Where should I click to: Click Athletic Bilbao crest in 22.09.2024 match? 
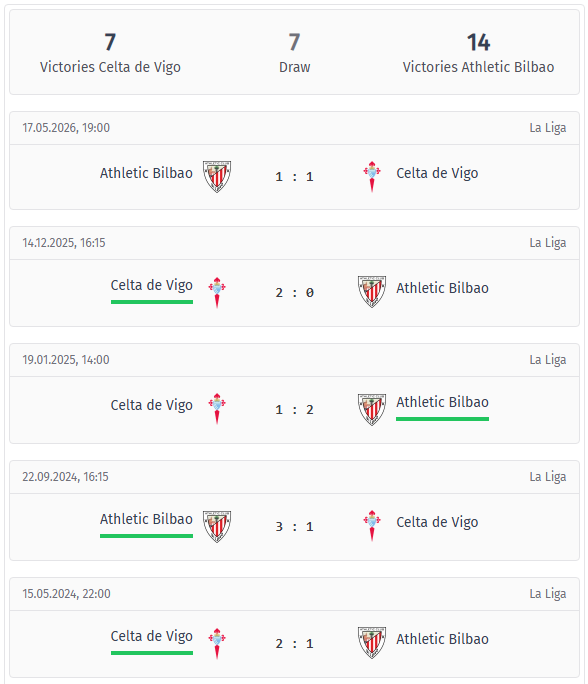[217, 527]
